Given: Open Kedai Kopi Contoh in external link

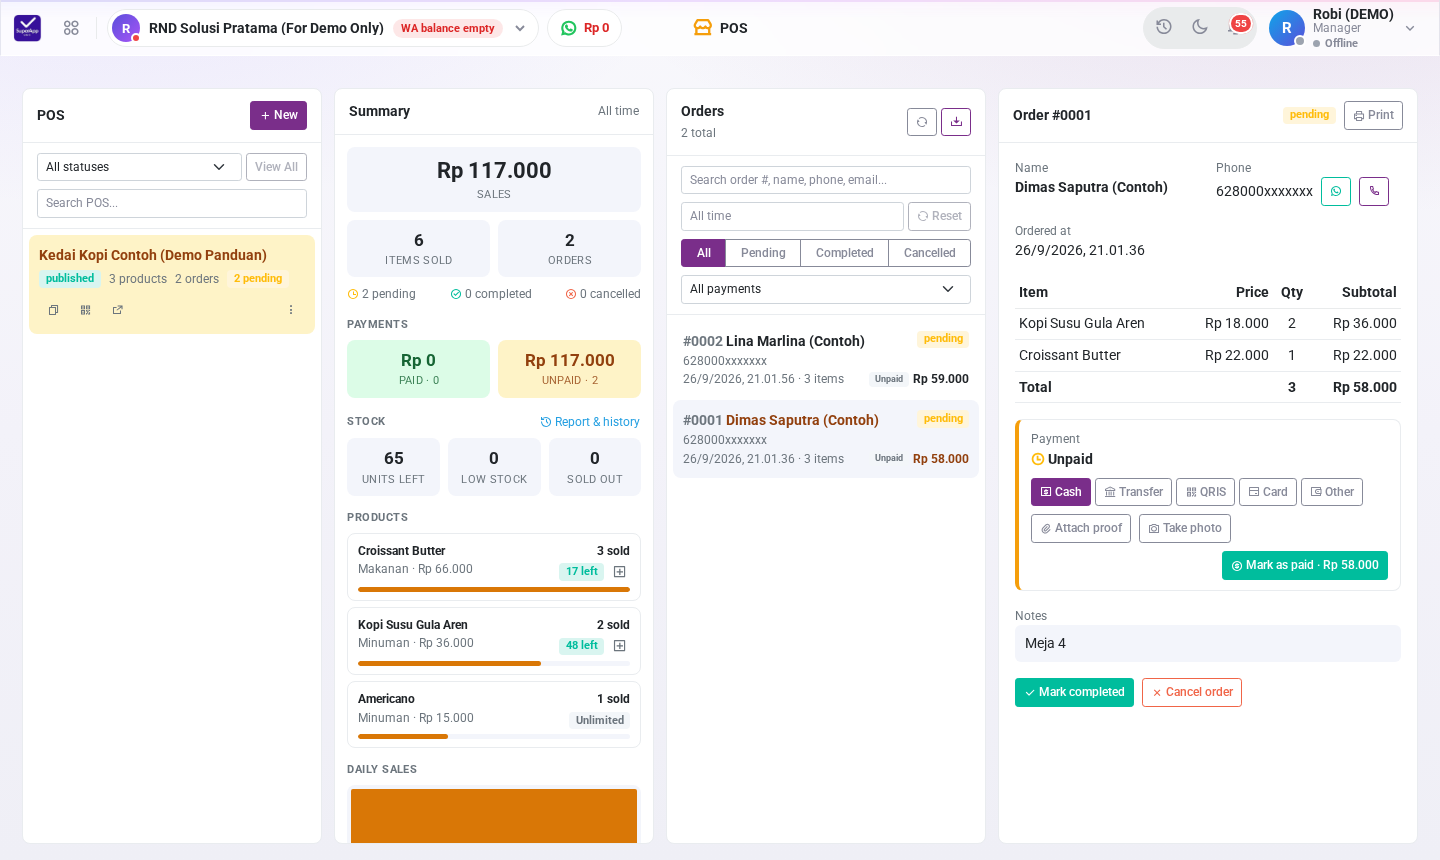Looking at the screenshot, I should tap(118, 310).
